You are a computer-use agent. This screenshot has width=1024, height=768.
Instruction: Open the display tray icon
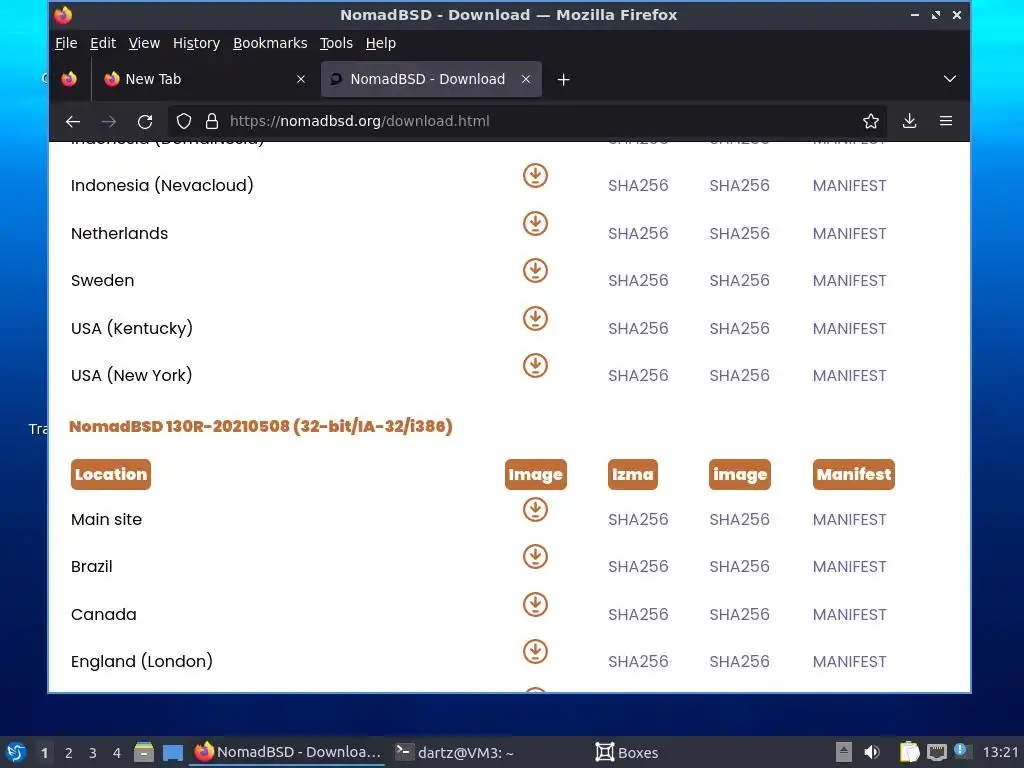(x=936, y=752)
